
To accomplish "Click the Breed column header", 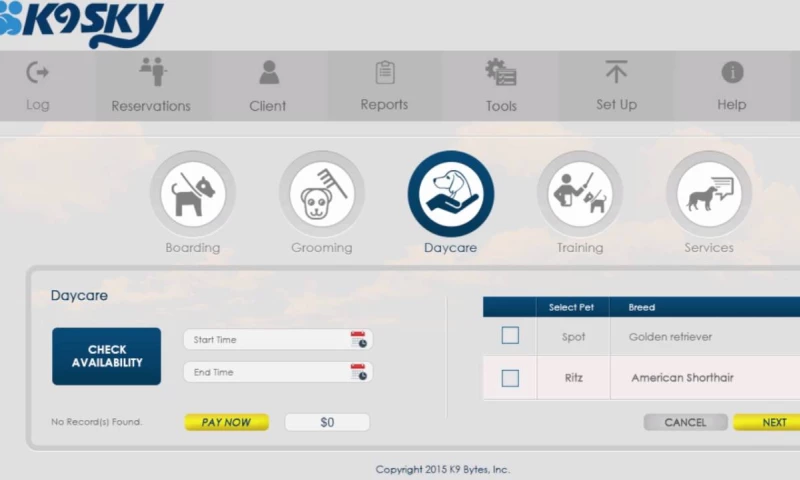I will pos(642,308).
